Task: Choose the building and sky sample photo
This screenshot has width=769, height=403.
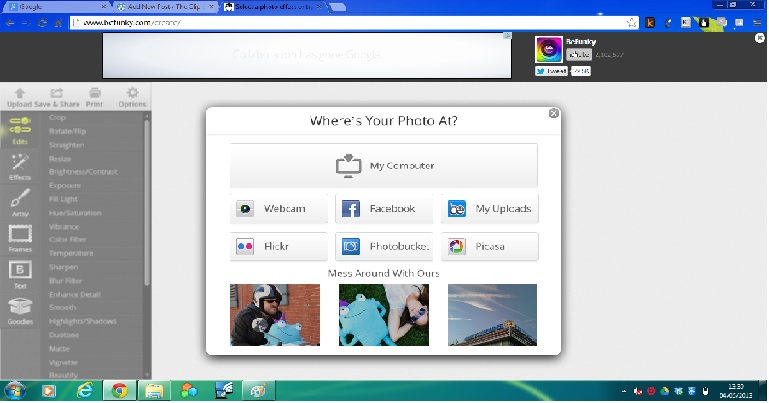Action: coord(492,314)
